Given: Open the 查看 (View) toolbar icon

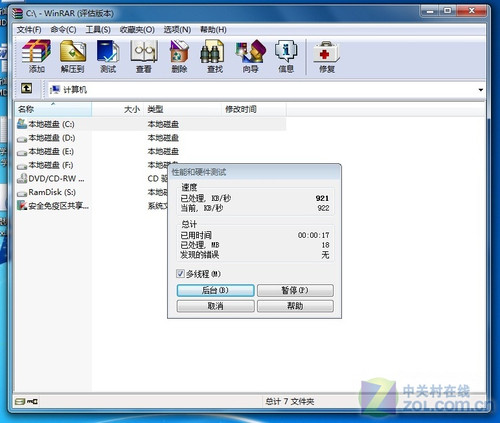Looking at the screenshot, I should click(144, 51).
